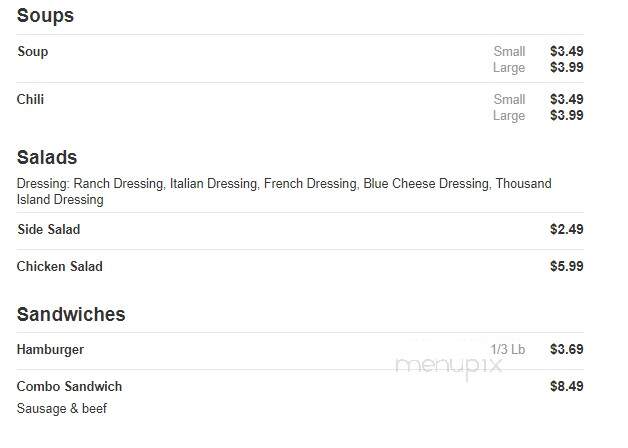
Task: Select the Chili menu item
Action: [30, 99]
